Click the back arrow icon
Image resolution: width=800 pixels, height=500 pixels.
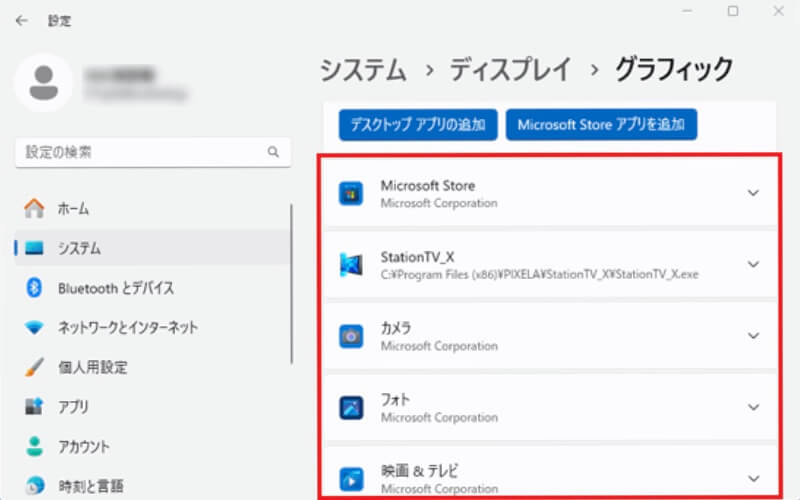pyautogui.click(x=21, y=20)
